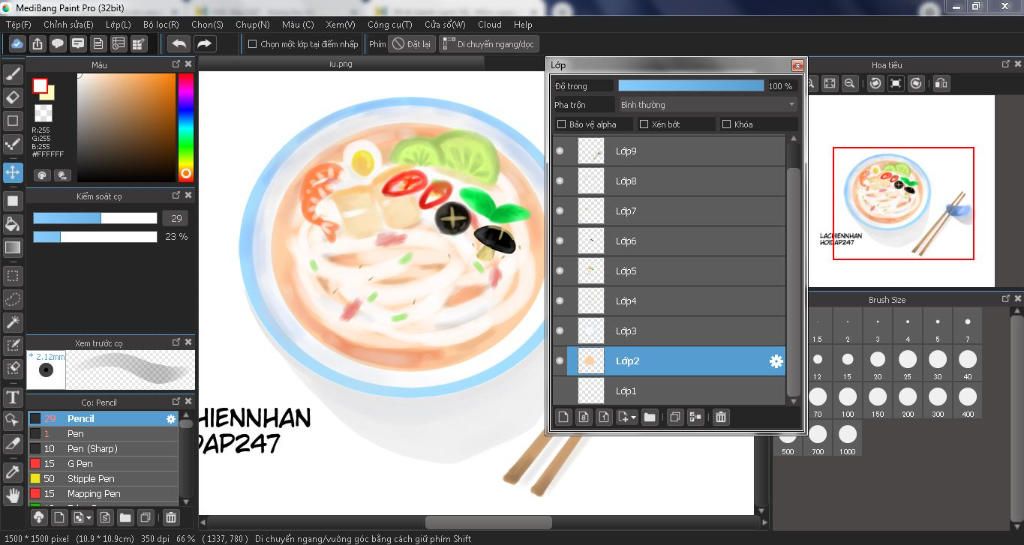Undock the Màu color panel
This screenshot has width=1024, height=545.
tap(176, 64)
